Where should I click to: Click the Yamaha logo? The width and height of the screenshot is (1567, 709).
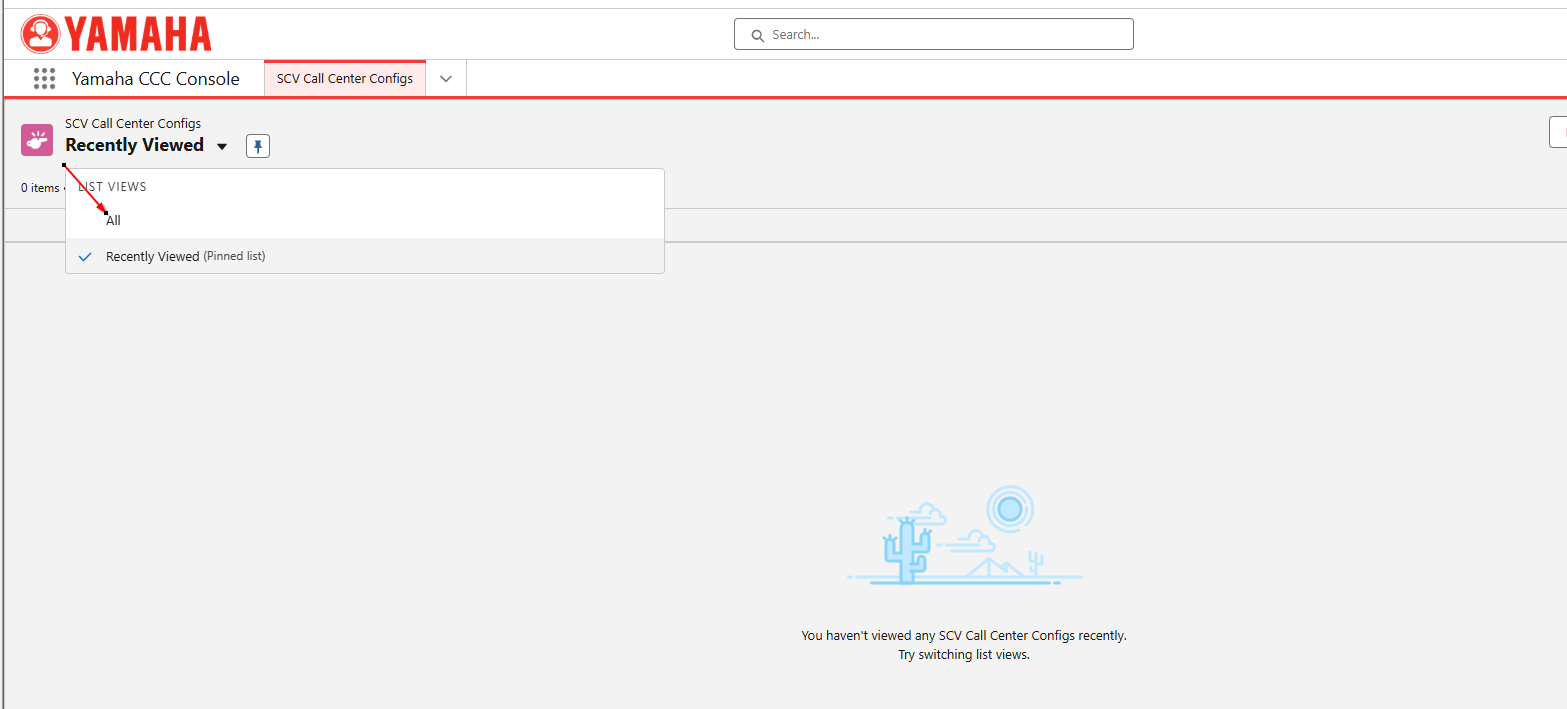pyautogui.click(x=116, y=34)
